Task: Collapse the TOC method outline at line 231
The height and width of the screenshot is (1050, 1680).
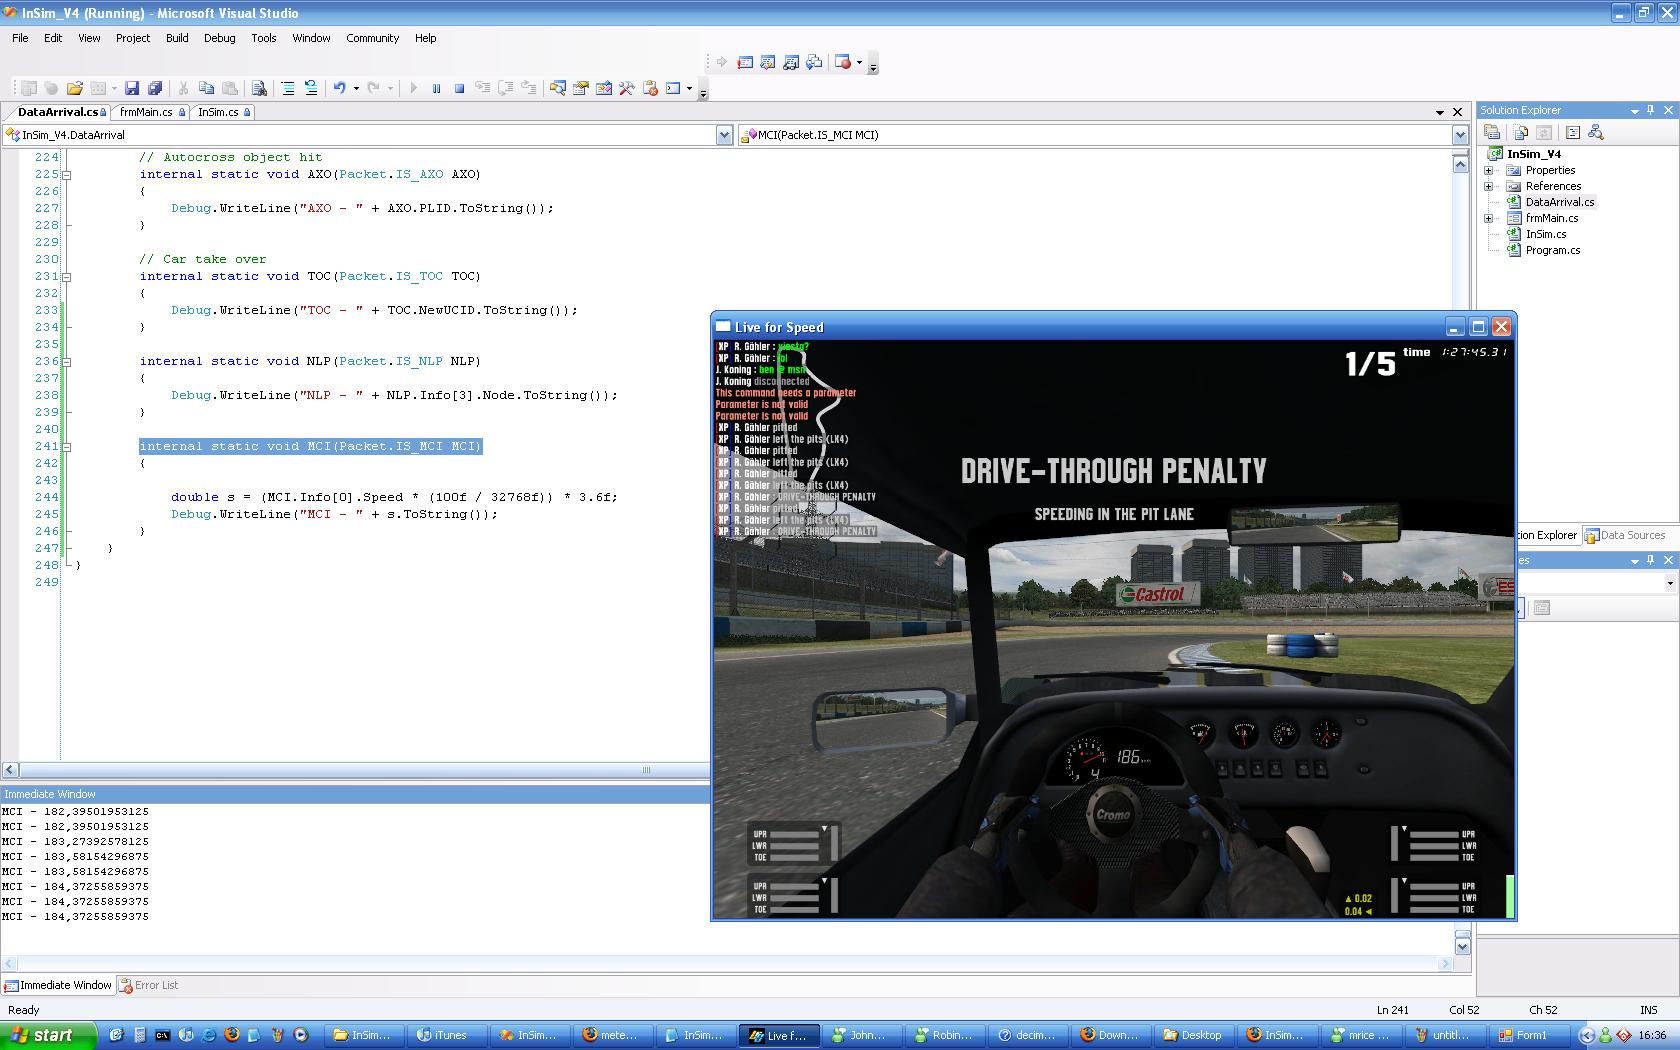Action: (x=66, y=276)
